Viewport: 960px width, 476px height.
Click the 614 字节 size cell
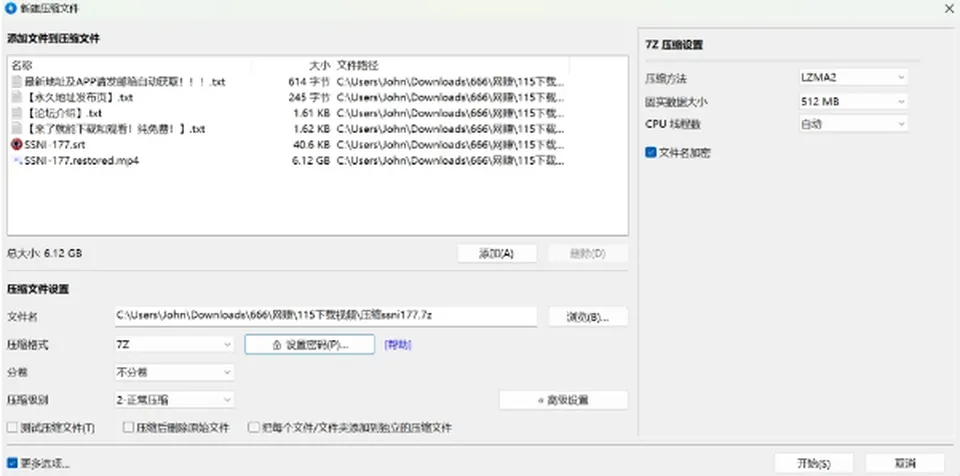point(309,81)
